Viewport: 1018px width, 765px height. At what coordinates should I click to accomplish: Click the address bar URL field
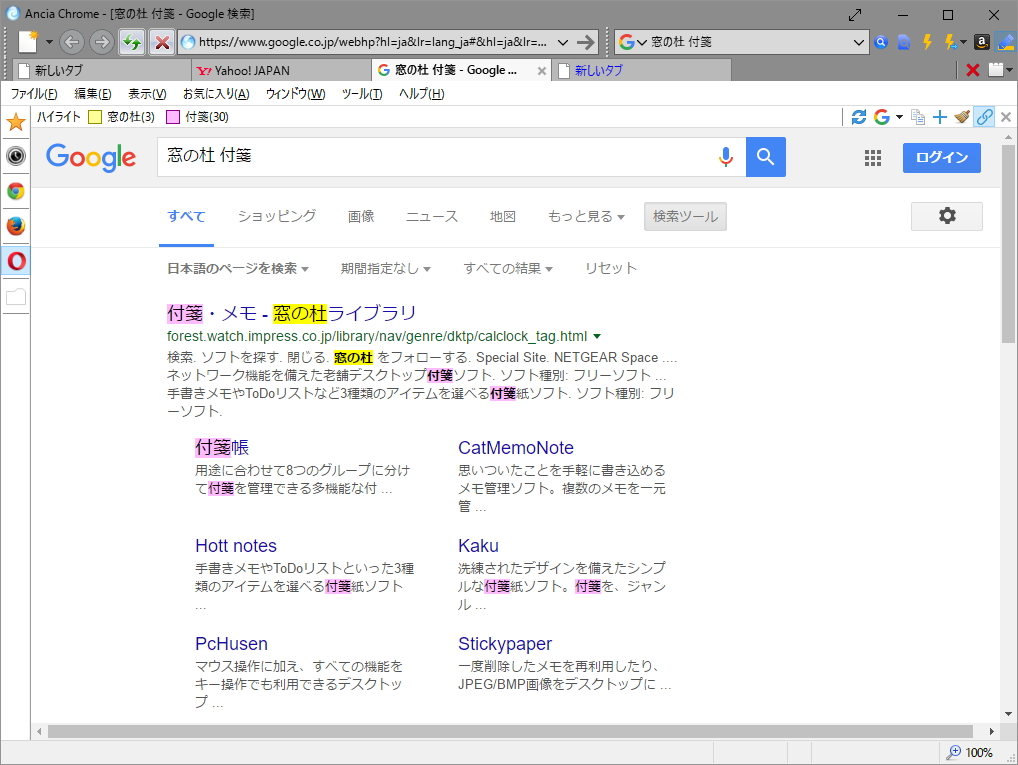click(372, 42)
